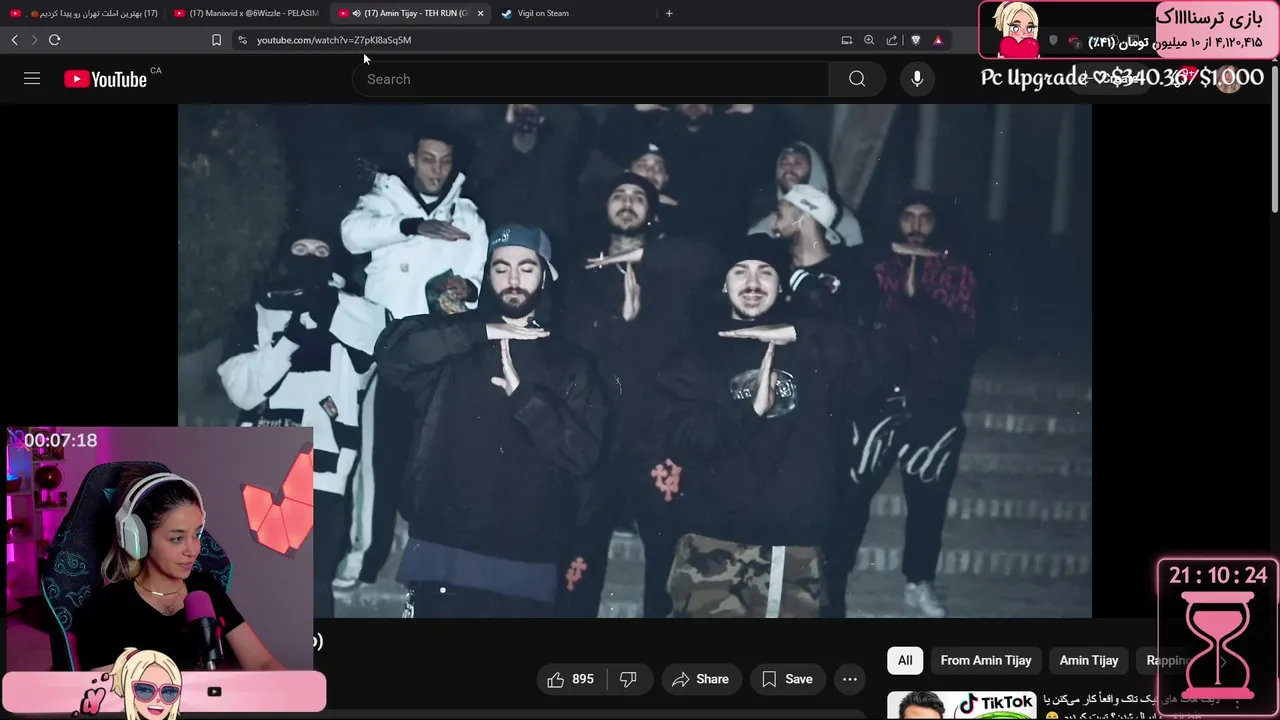Close the Amin Tijay TEH RUN tab

[480, 13]
